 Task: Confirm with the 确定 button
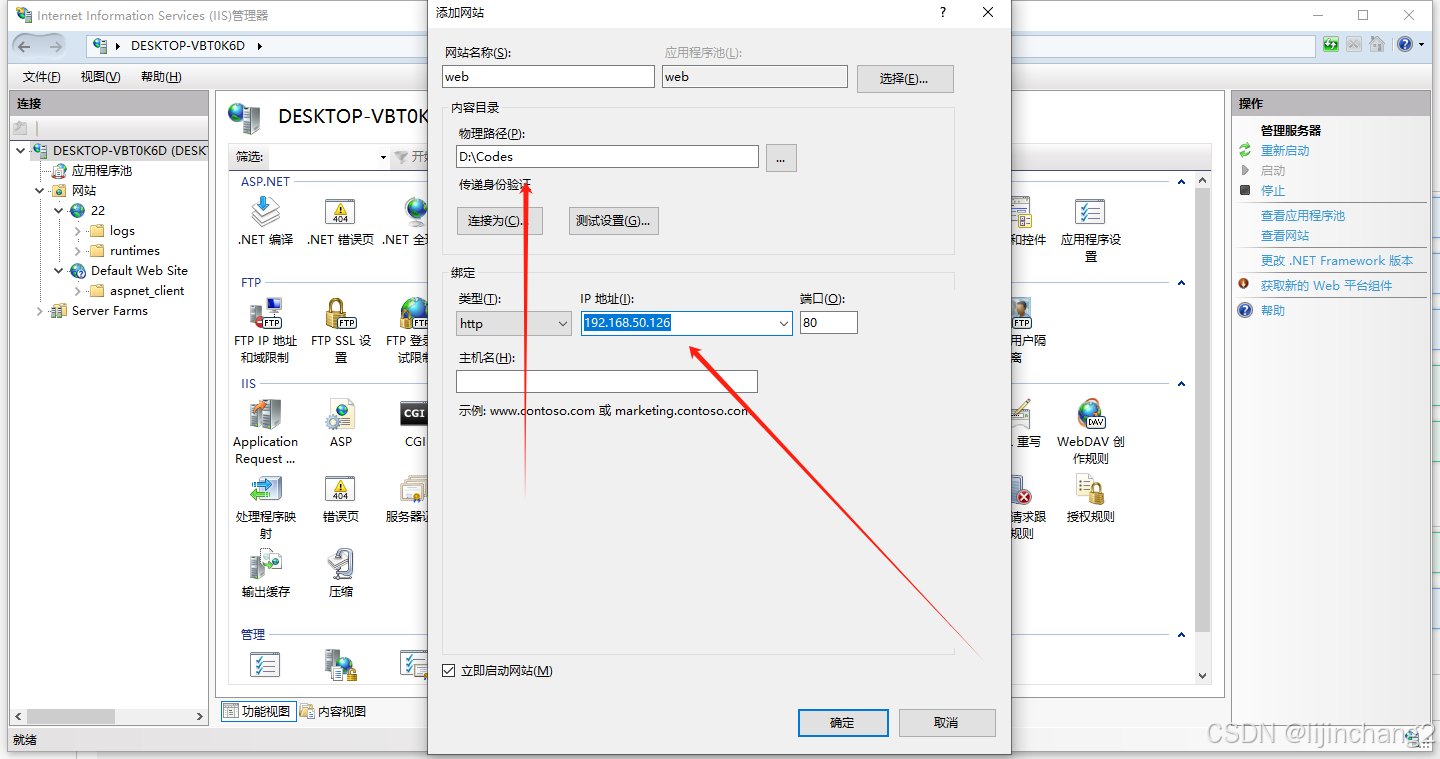click(x=843, y=722)
